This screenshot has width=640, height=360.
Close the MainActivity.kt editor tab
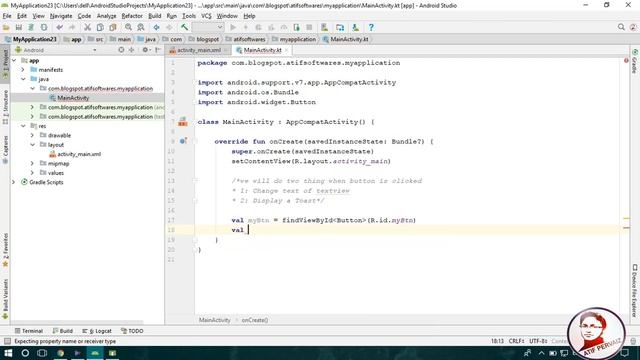287,50
